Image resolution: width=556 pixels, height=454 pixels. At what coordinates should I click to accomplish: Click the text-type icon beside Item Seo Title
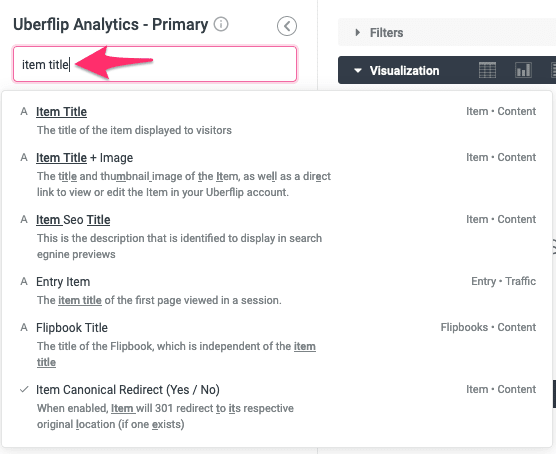(x=24, y=220)
